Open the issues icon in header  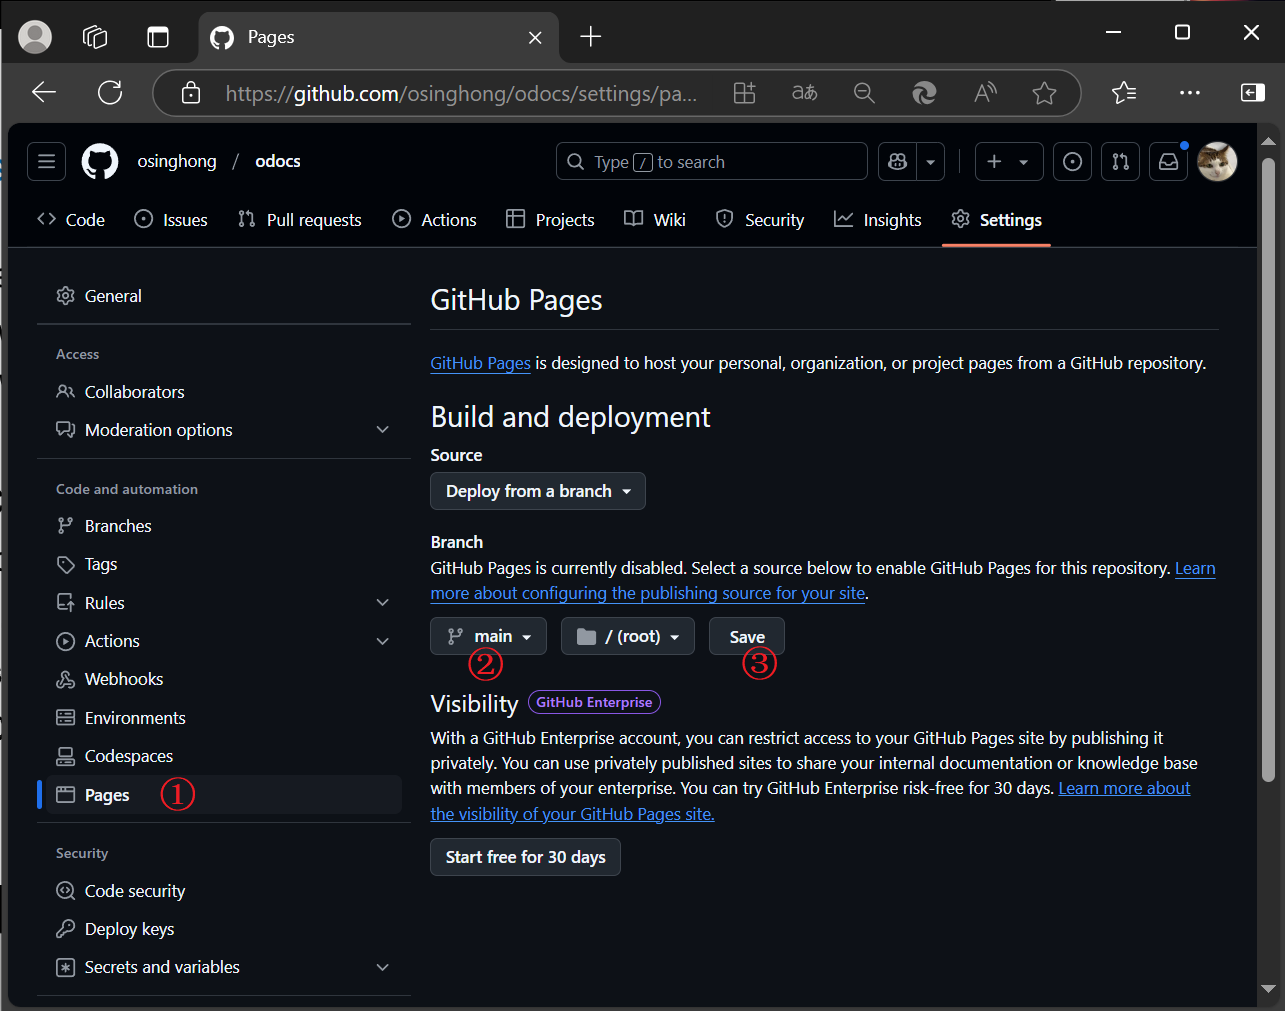1072,161
